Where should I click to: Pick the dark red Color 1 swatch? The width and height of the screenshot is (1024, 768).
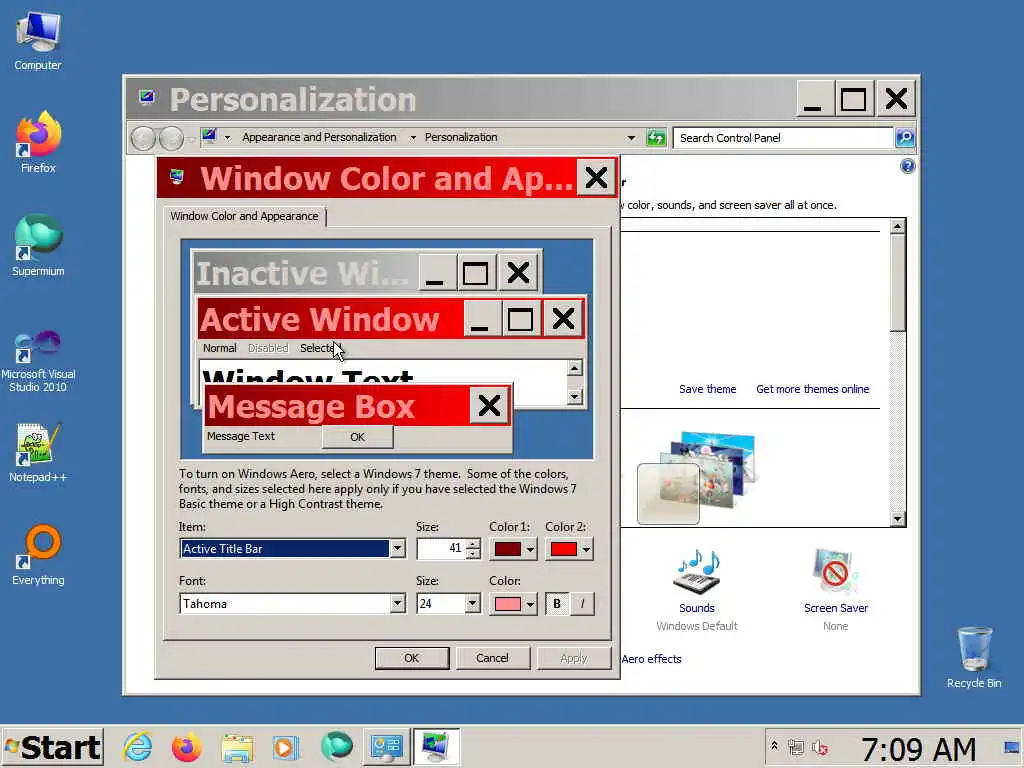click(507, 549)
